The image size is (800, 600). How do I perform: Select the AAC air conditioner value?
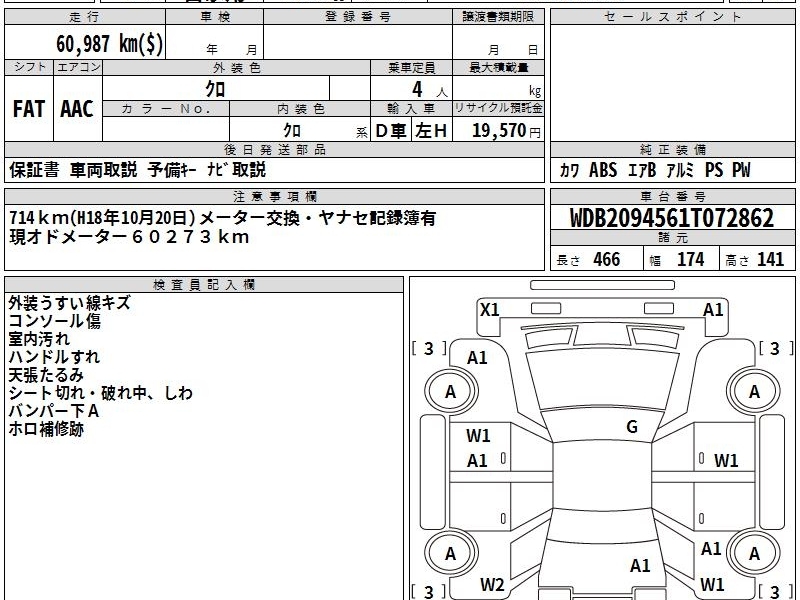(x=77, y=109)
